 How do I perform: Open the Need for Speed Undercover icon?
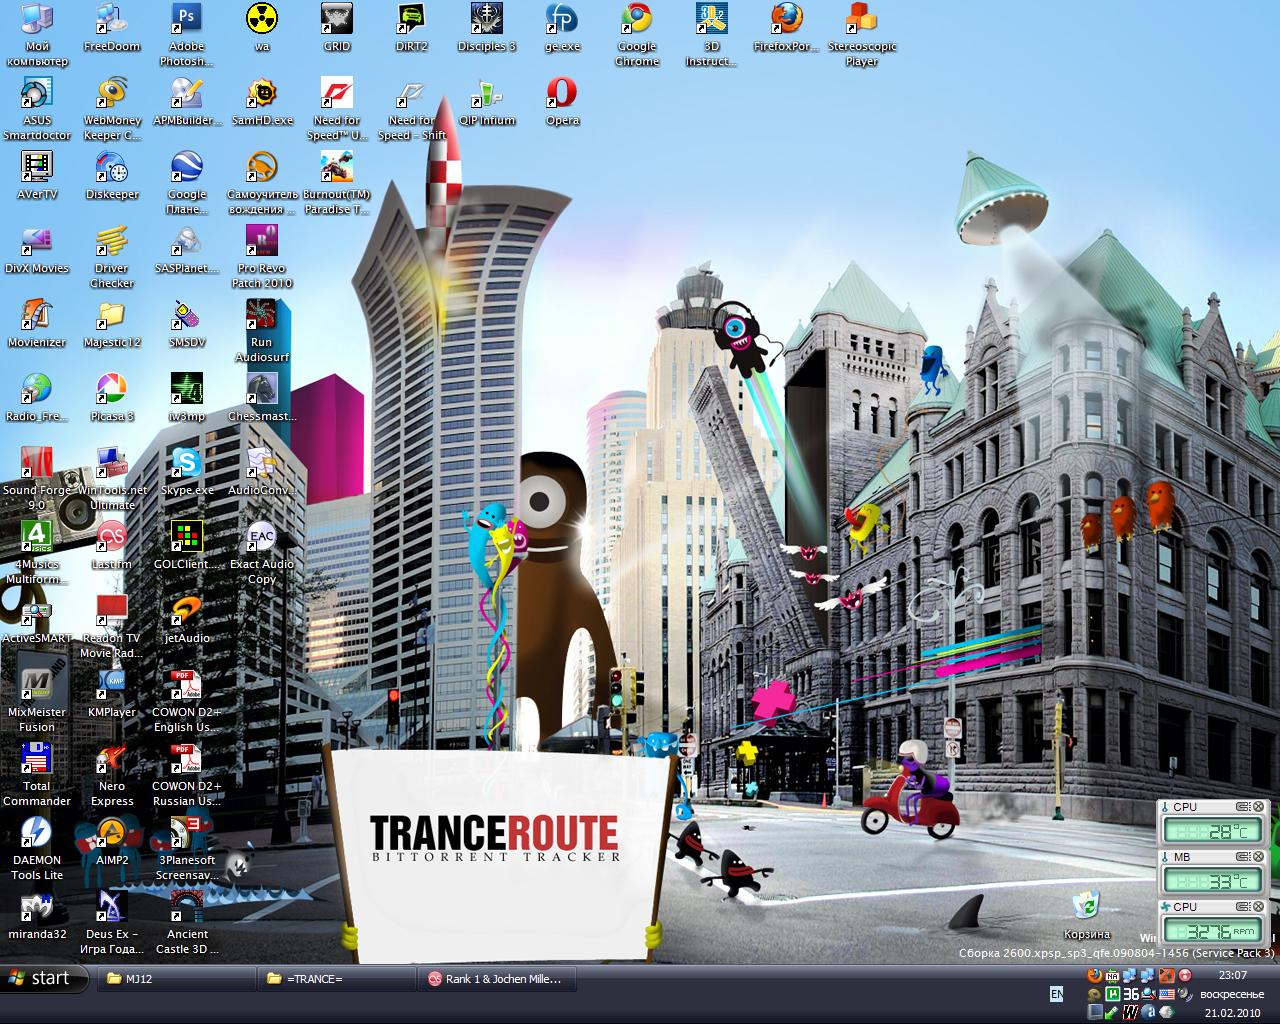point(337,109)
